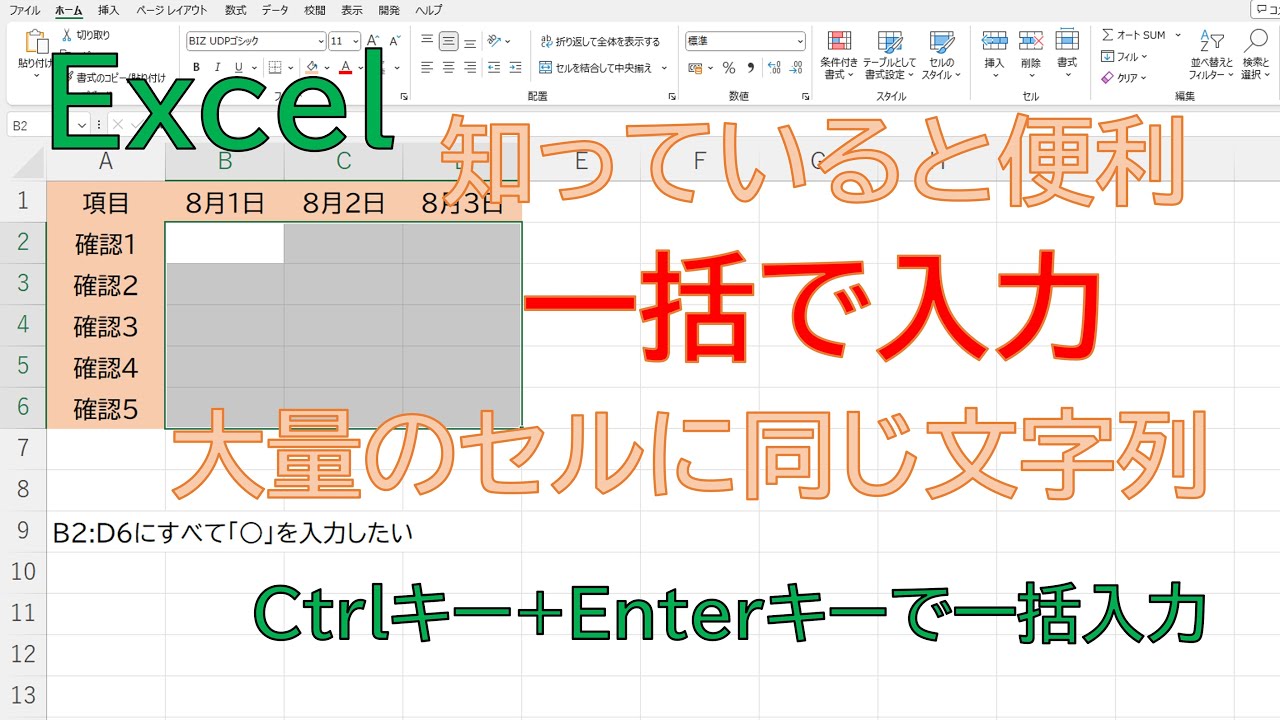The height and width of the screenshot is (720, 1280).
Task: Click Accounting Number Format icon
Action: 697,68
